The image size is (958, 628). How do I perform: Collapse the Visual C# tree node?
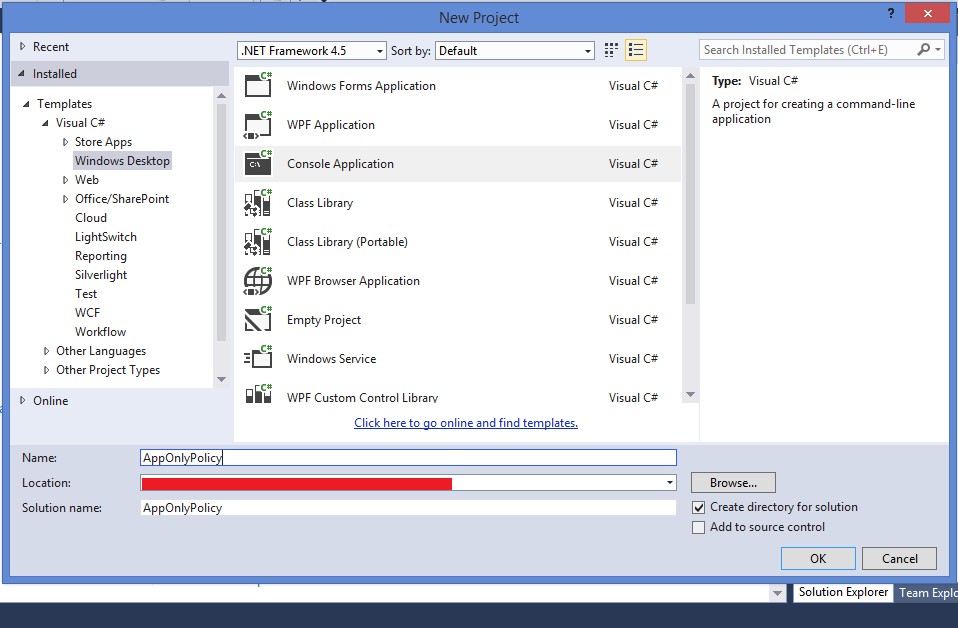point(45,123)
